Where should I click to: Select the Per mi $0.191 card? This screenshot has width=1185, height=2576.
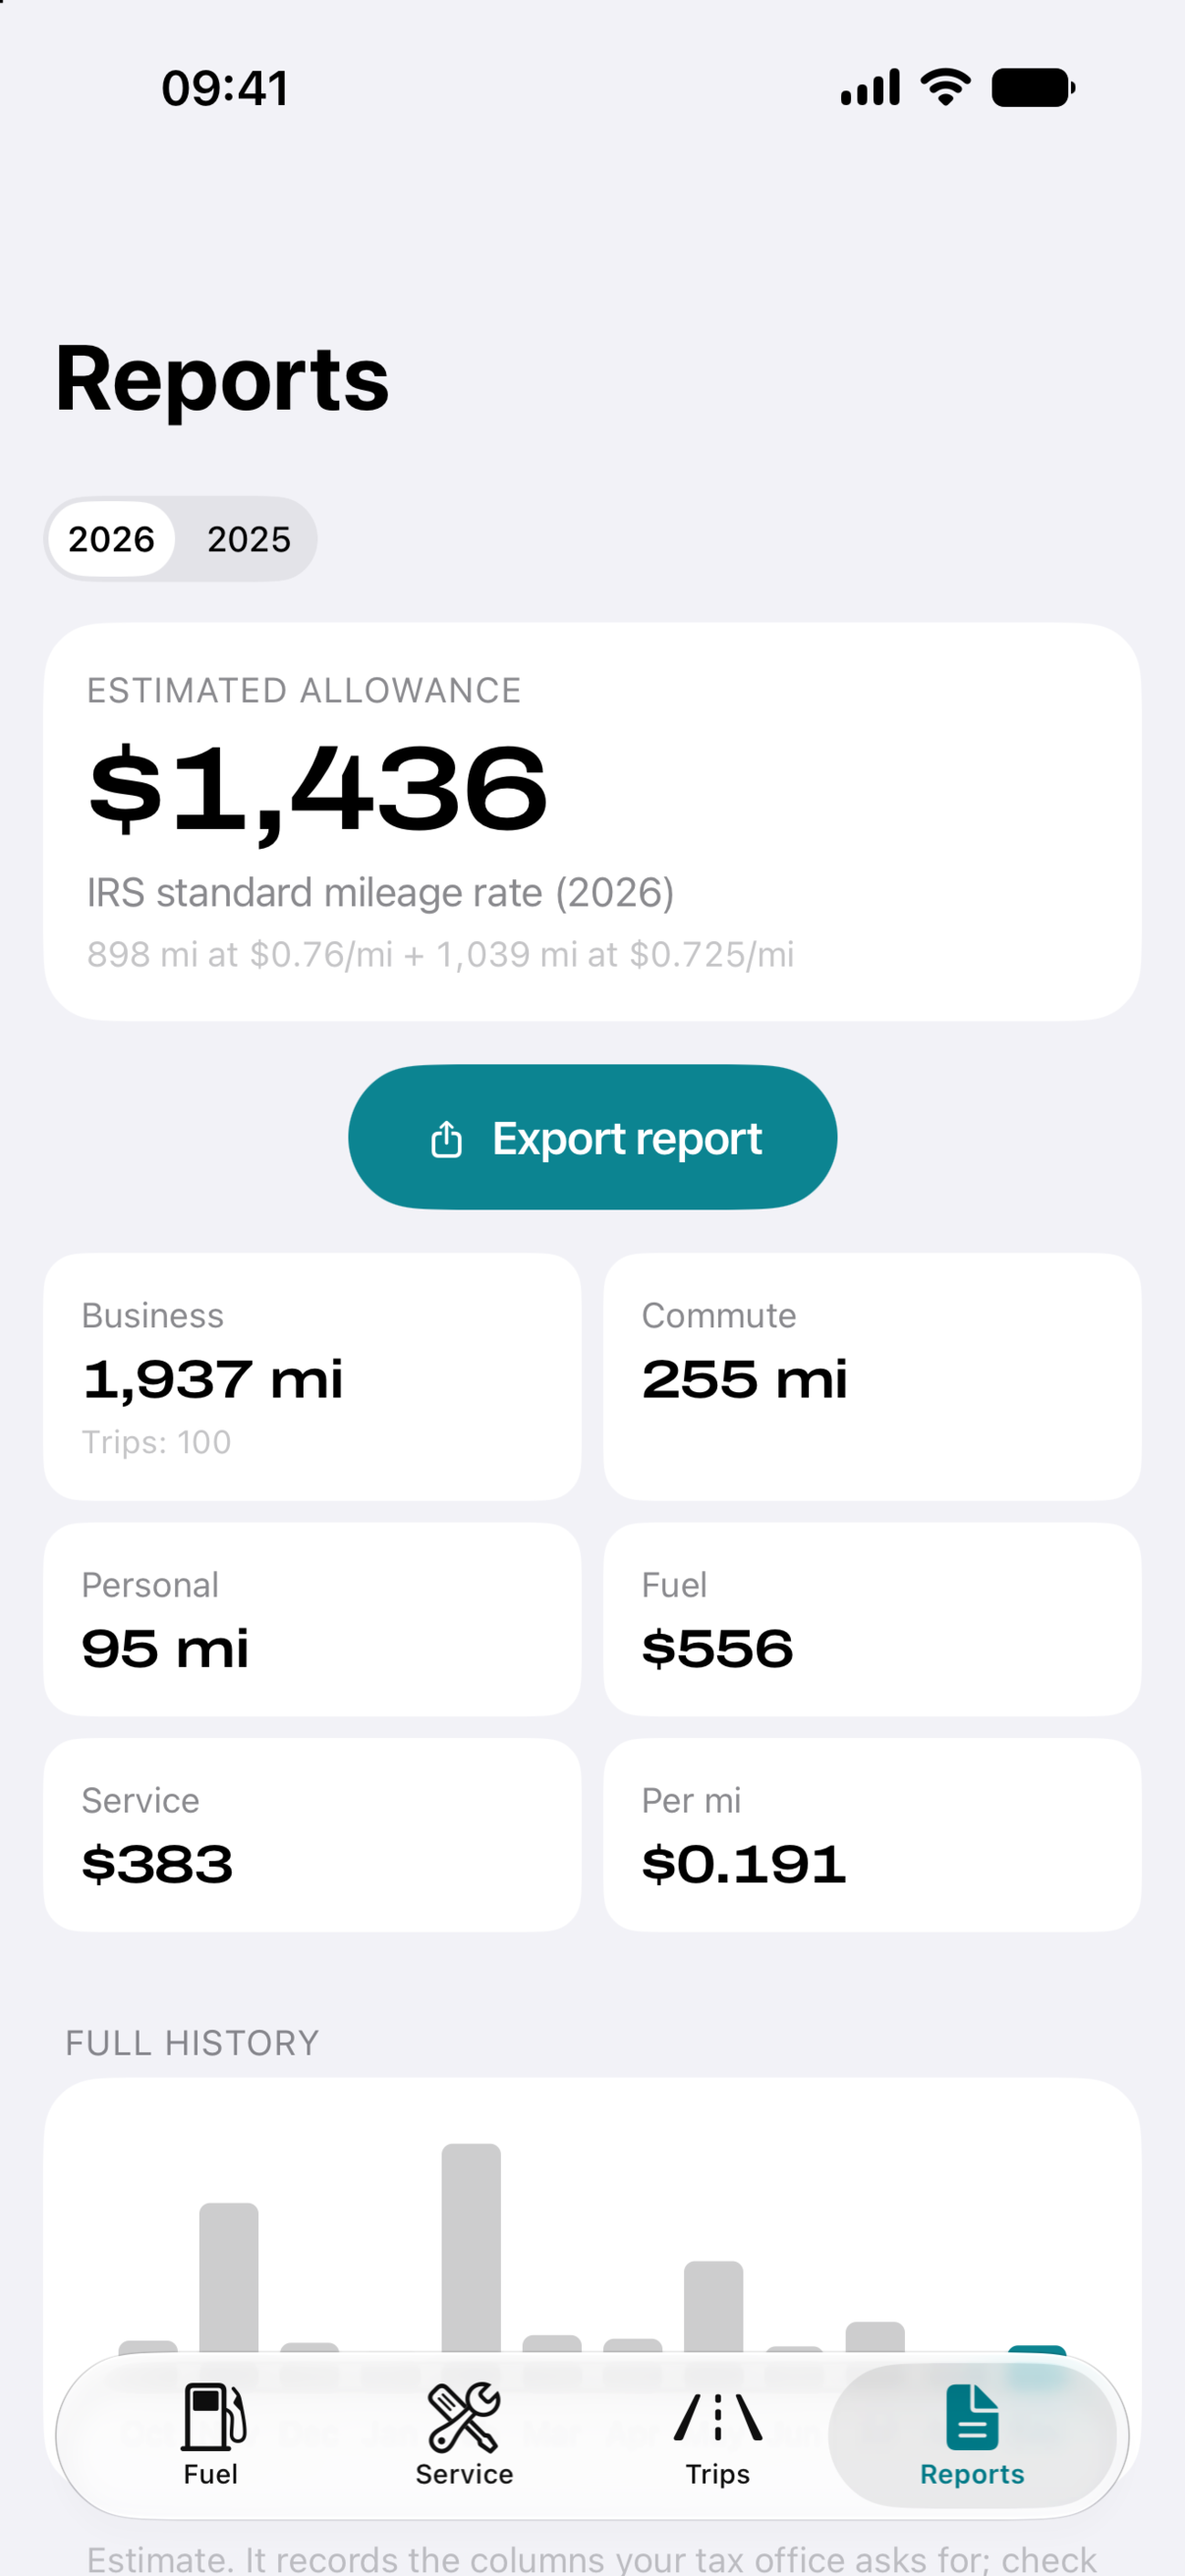pos(872,1834)
